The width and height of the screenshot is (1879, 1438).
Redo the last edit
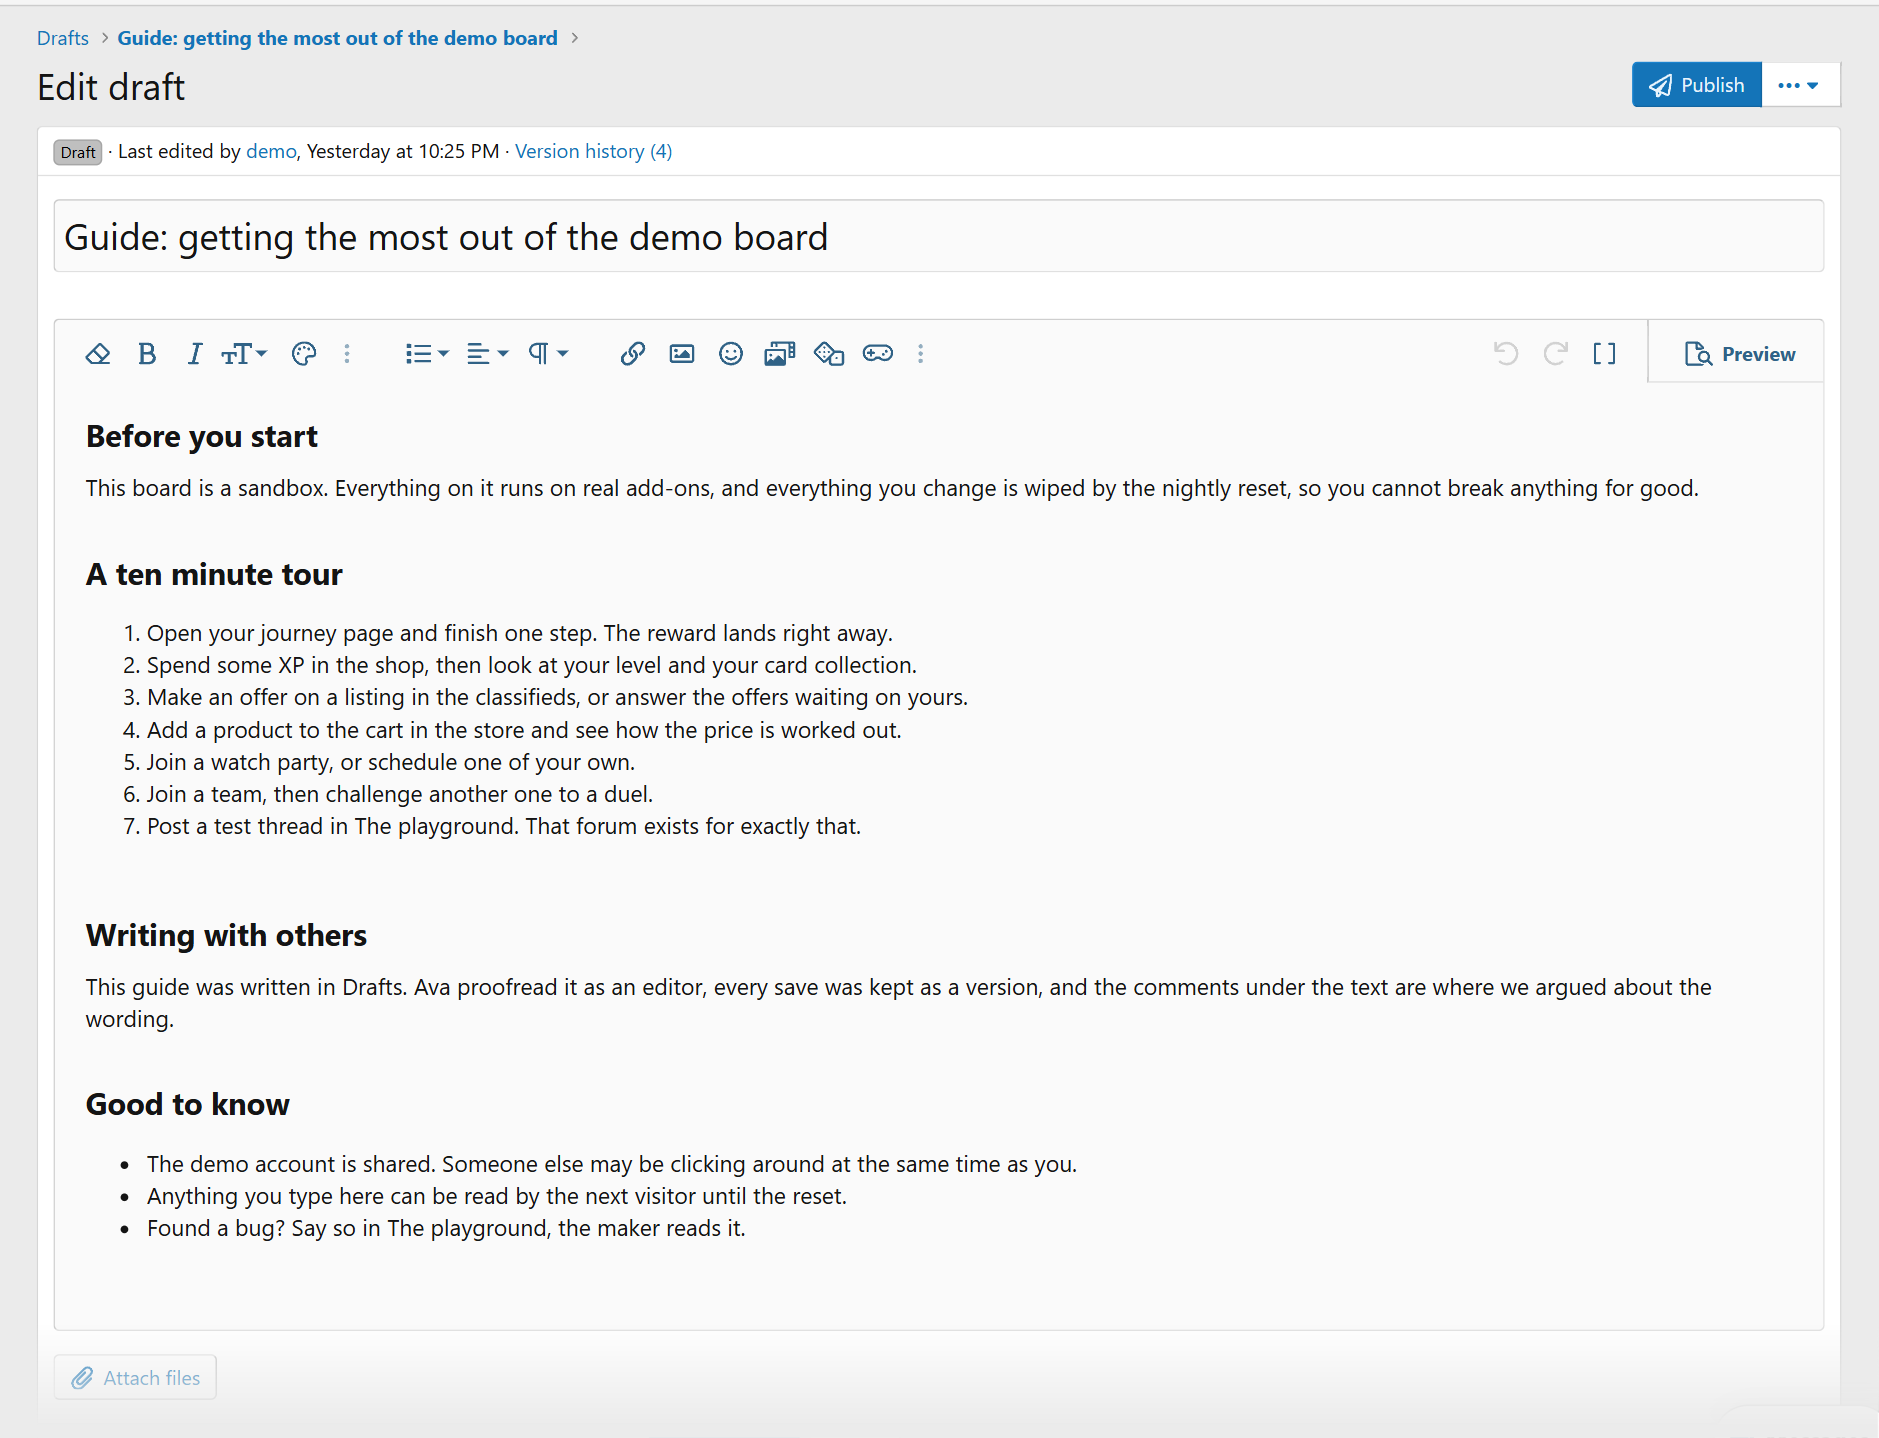point(1555,354)
